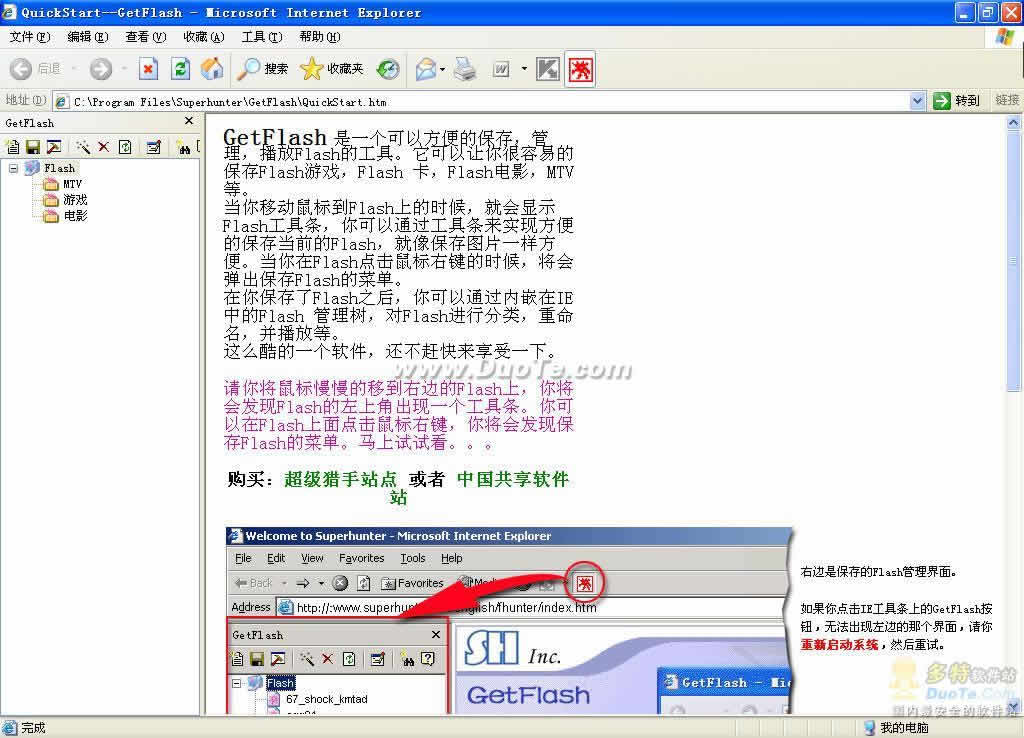Screen dimensions: 1024x738
Task: Edit page with Word icon
Action: [x=501, y=69]
